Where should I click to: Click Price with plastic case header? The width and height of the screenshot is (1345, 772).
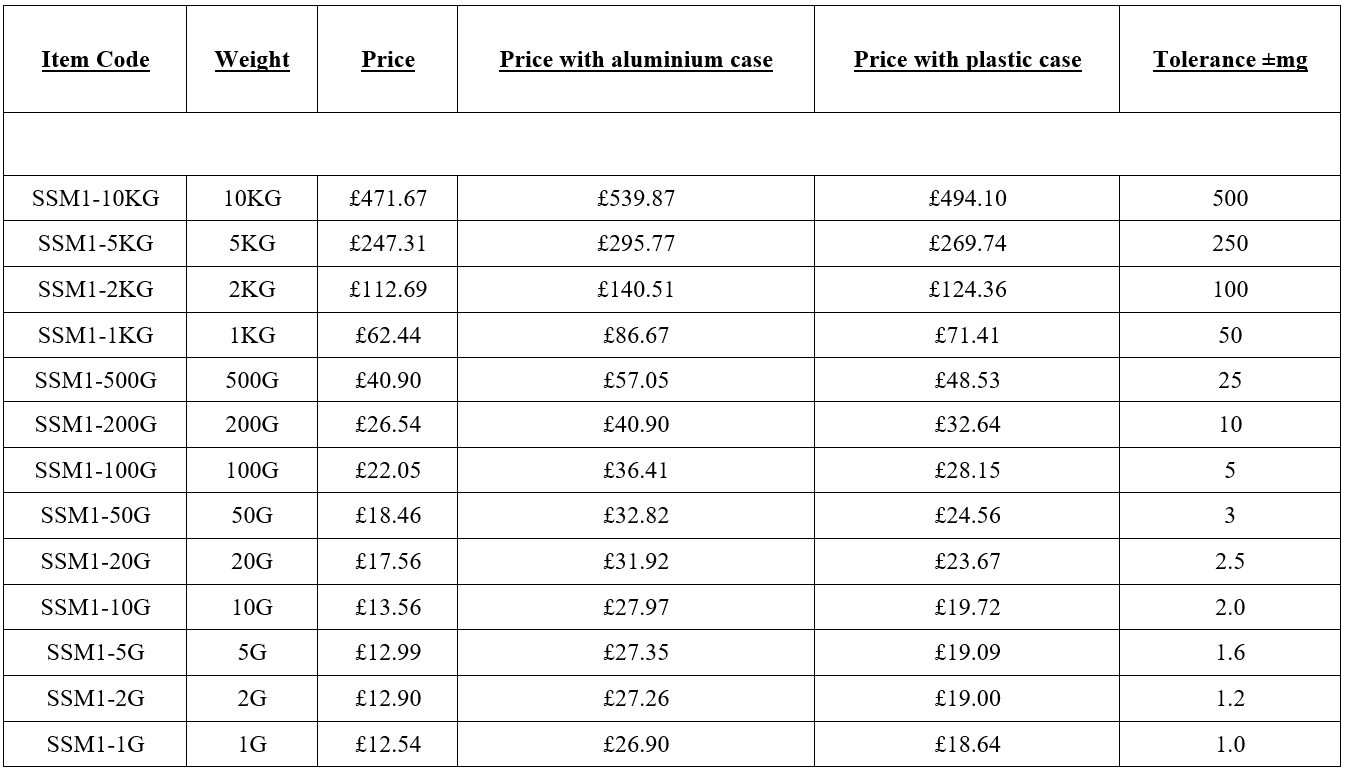click(967, 60)
